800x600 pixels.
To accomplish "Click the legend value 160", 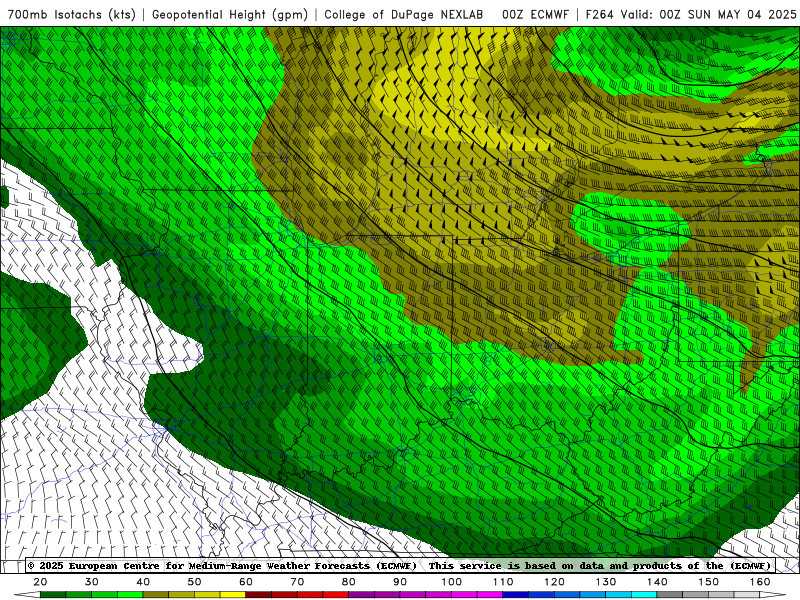I will [760, 582].
